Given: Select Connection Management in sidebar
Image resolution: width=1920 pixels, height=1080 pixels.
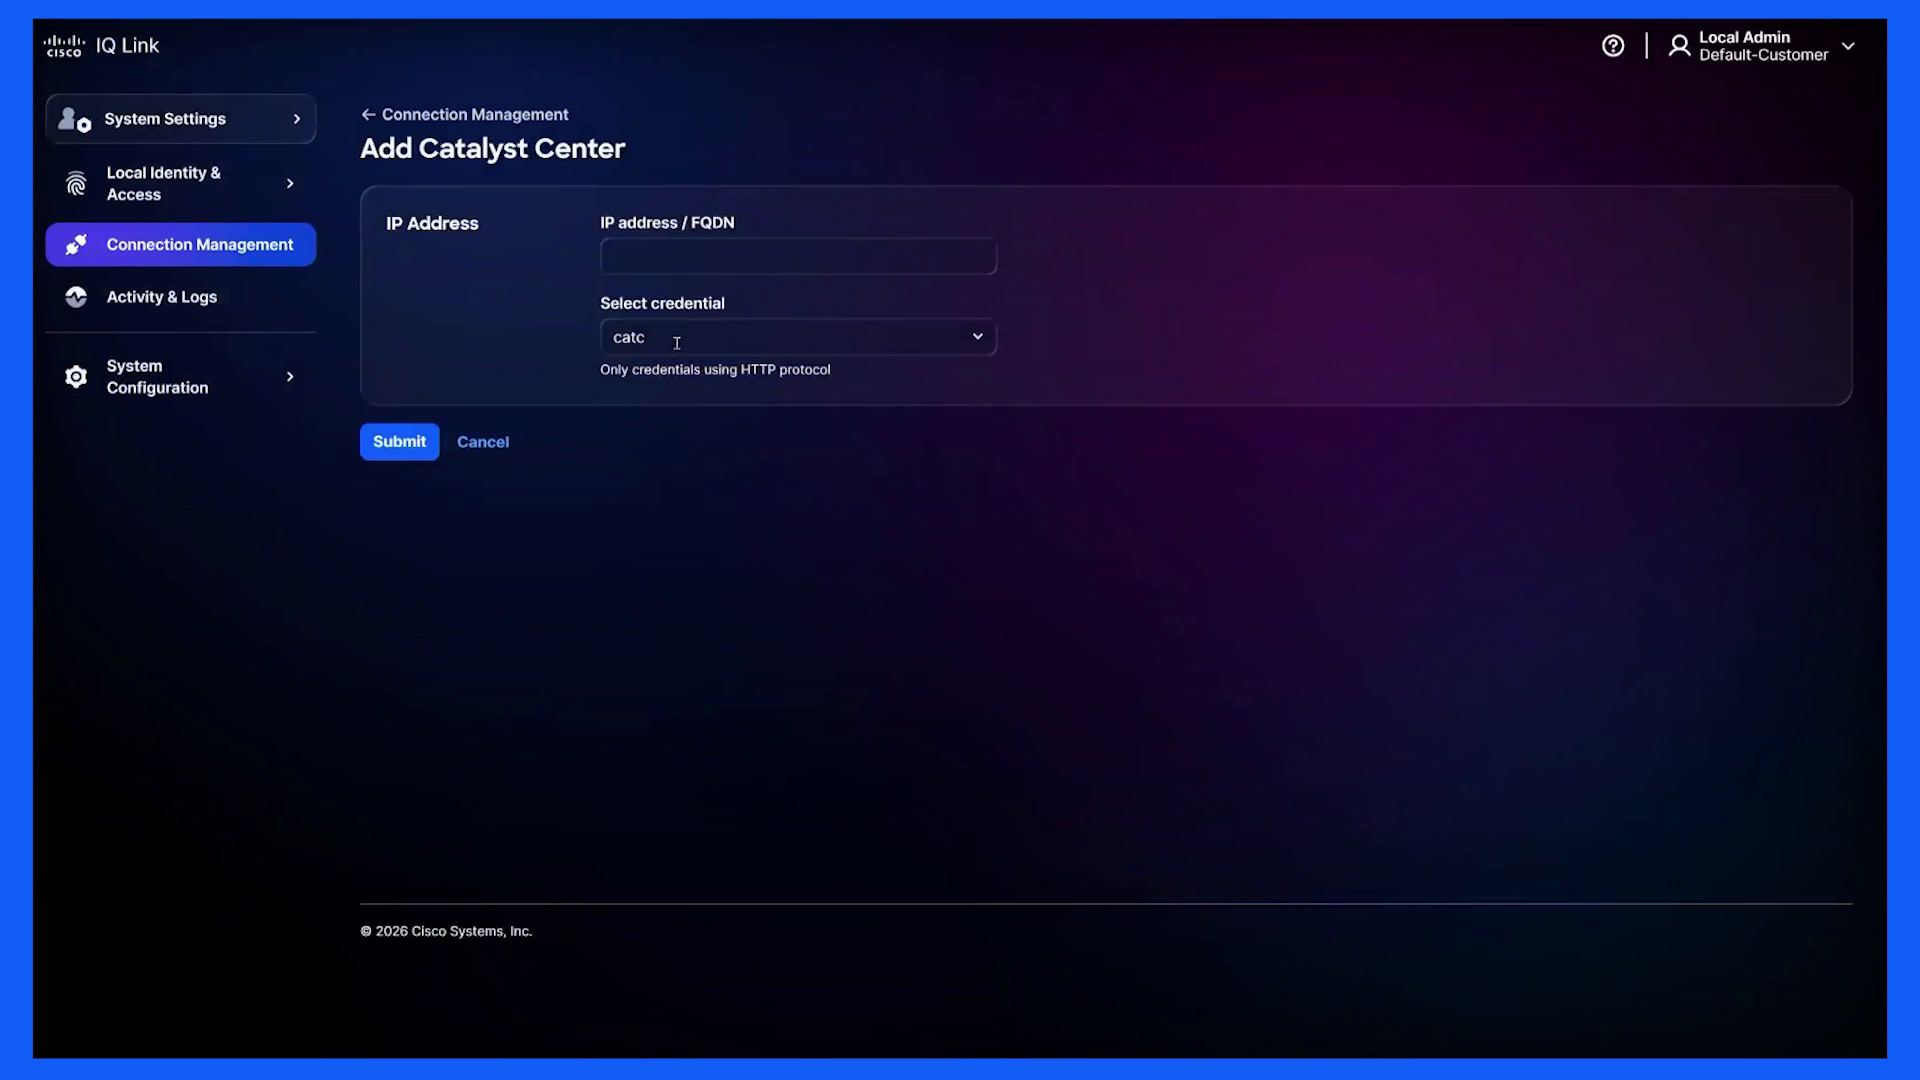Looking at the screenshot, I should 181,245.
